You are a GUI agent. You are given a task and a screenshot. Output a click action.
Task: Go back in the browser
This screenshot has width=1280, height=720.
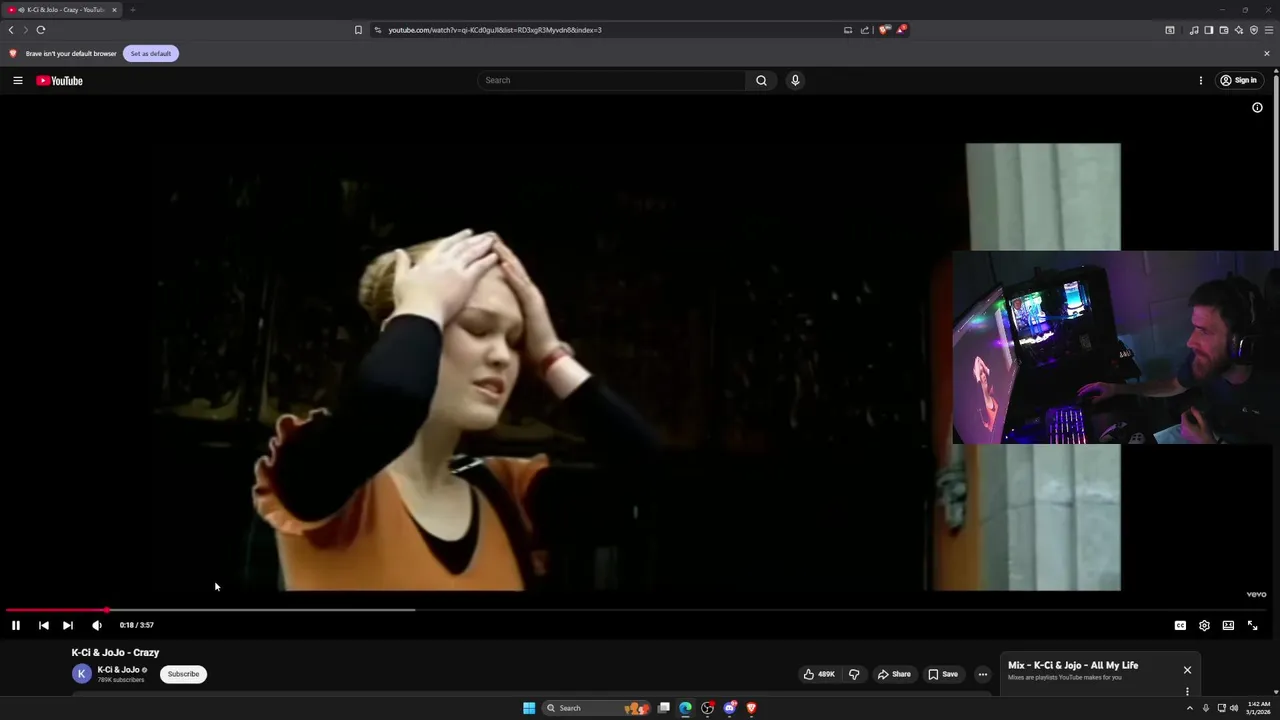click(x=11, y=30)
